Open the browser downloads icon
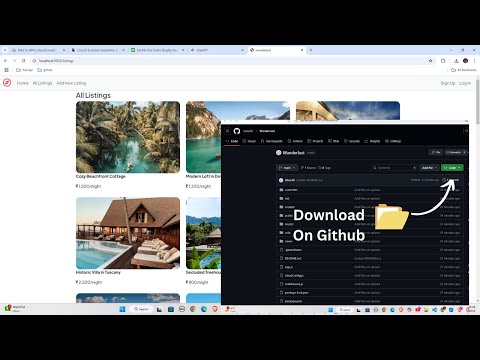The width and height of the screenshot is (480, 360). pos(456,61)
